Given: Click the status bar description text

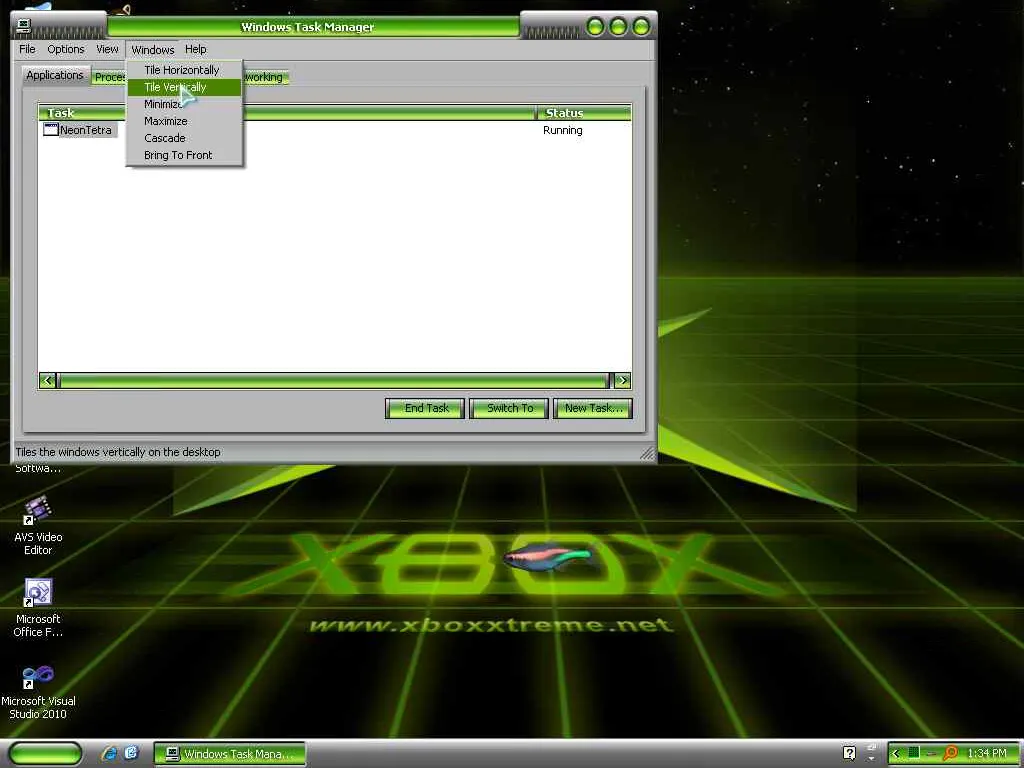Looking at the screenshot, I should pyautogui.click(x=118, y=452).
